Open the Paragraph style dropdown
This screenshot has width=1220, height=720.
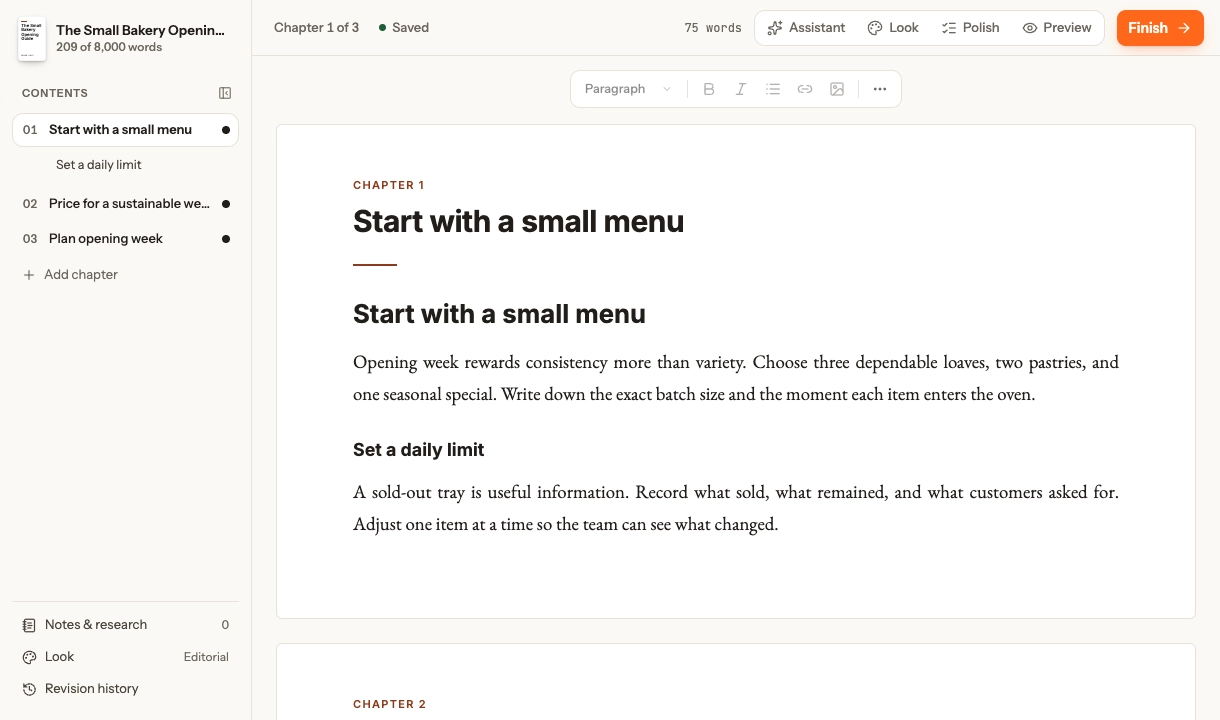click(x=628, y=89)
